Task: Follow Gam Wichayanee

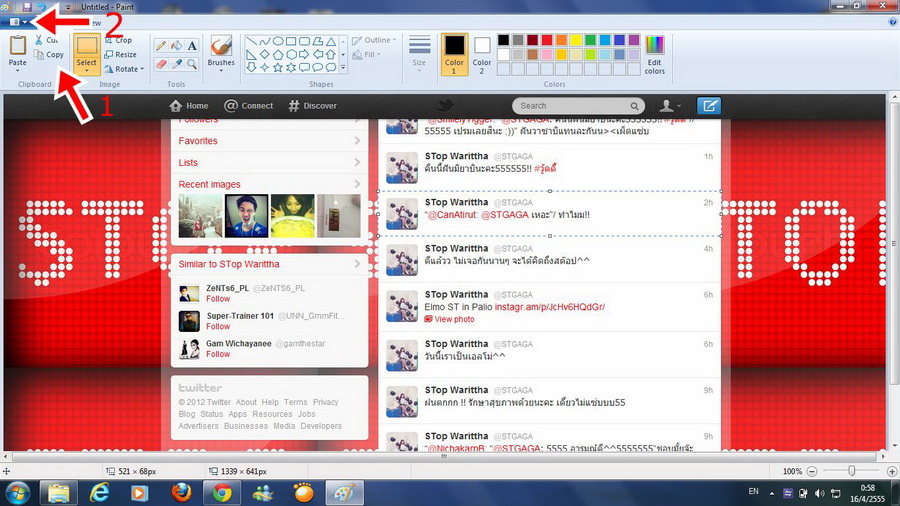Action: 218,354
